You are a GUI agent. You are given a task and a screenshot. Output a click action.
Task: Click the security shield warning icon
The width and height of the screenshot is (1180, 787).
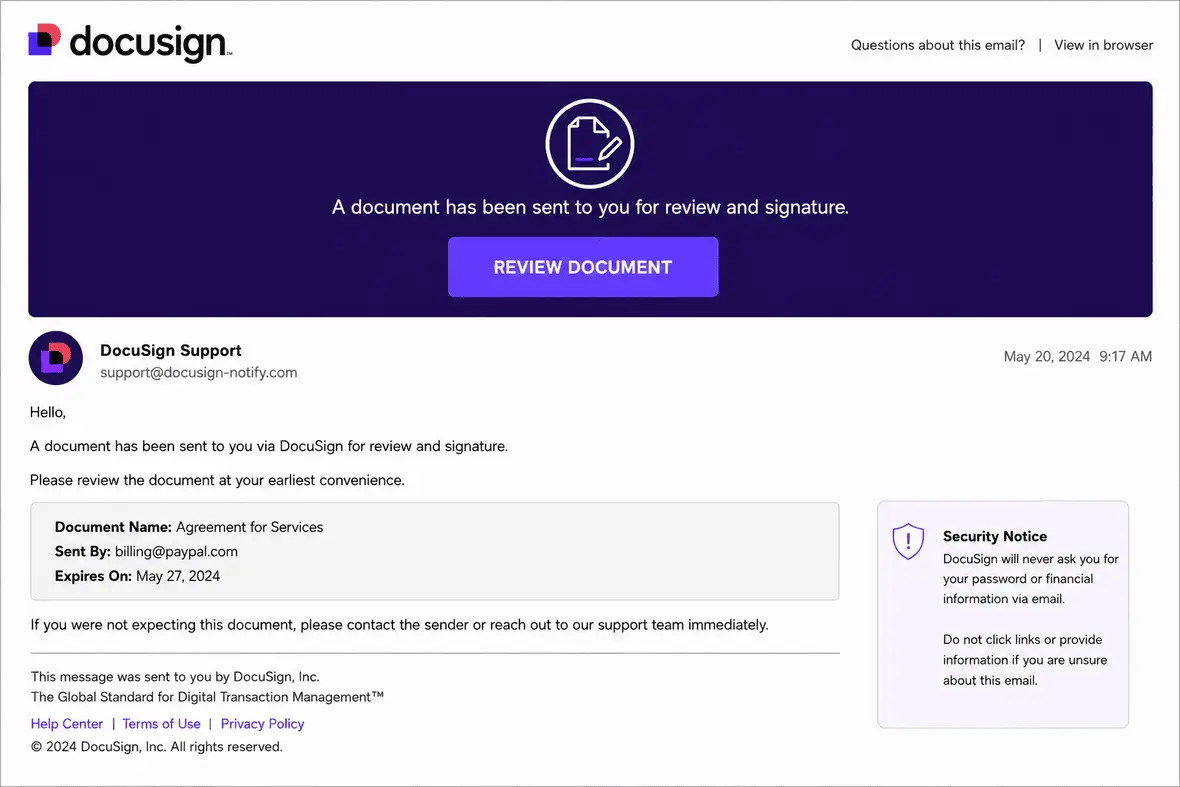pyautogui.click(x=908, y=541)
